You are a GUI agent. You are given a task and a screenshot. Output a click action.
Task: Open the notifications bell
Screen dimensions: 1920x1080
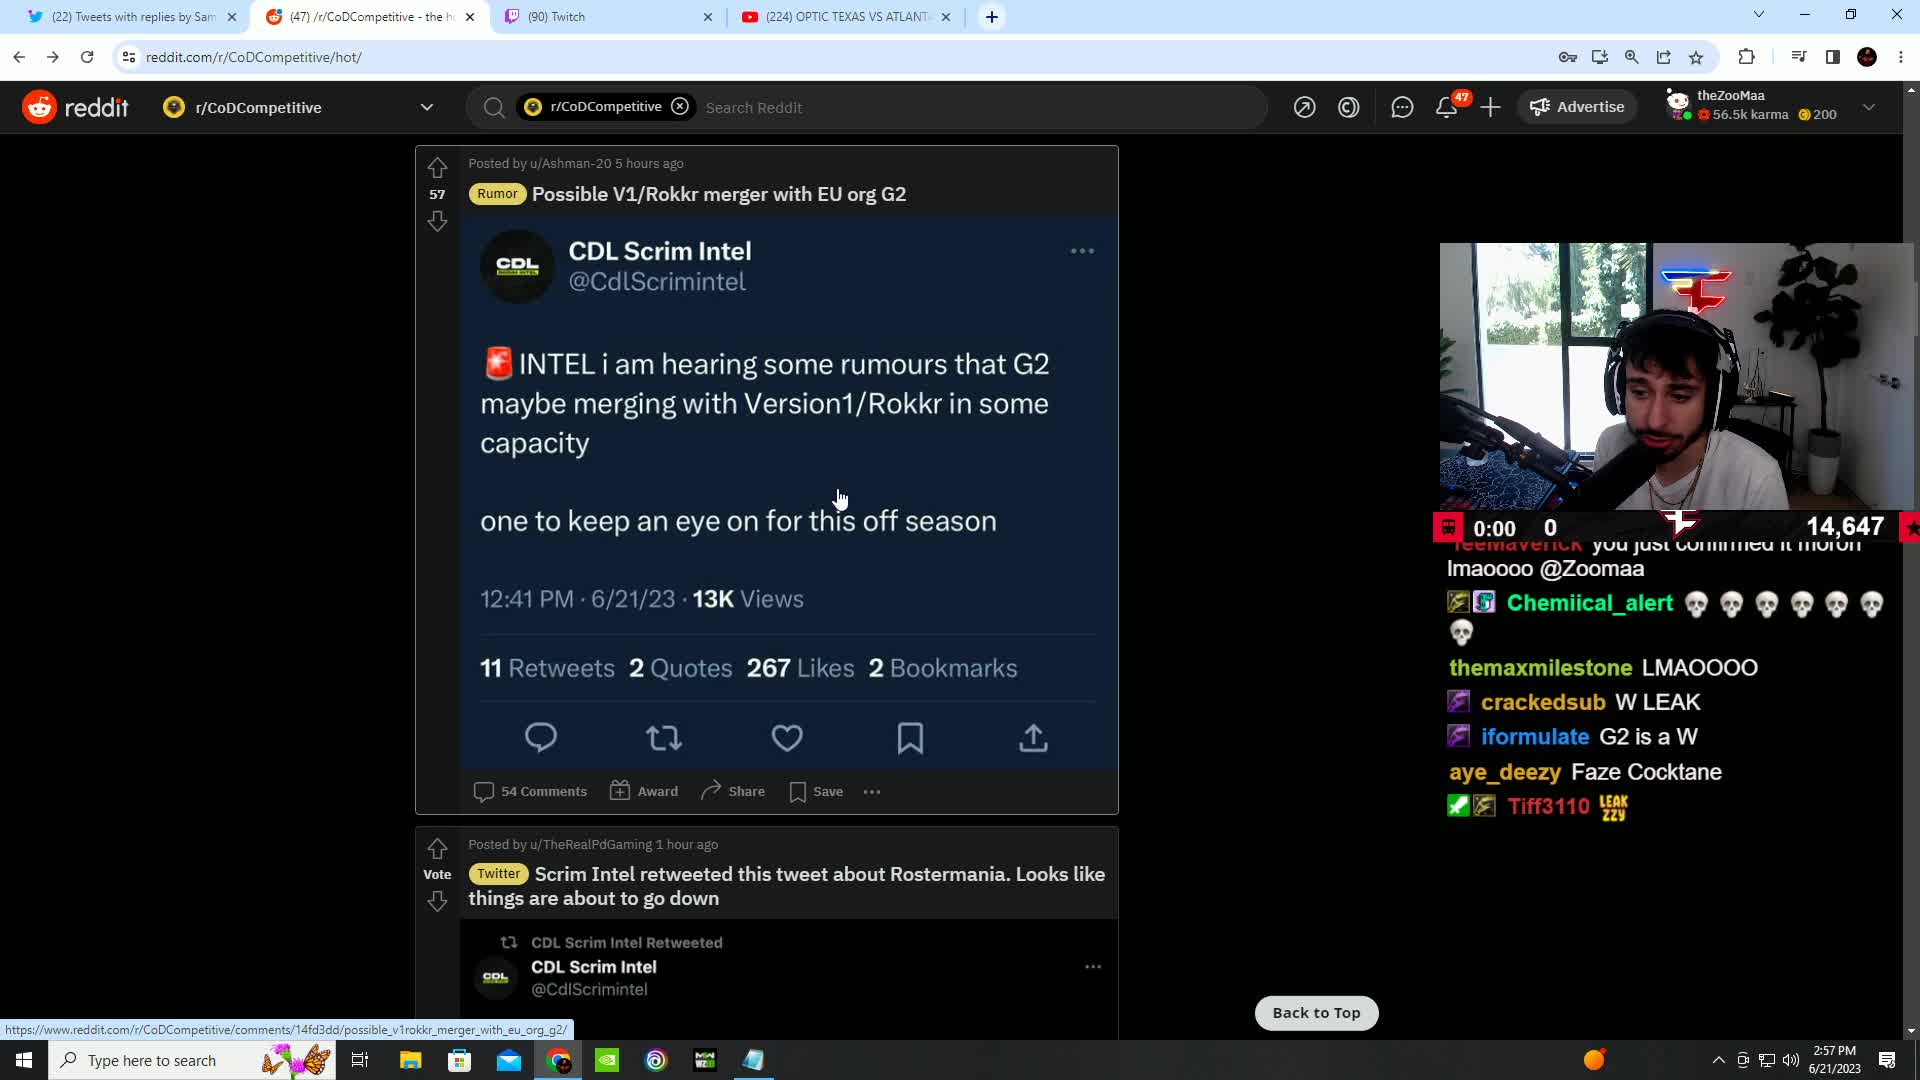(x=1446, y=107)
